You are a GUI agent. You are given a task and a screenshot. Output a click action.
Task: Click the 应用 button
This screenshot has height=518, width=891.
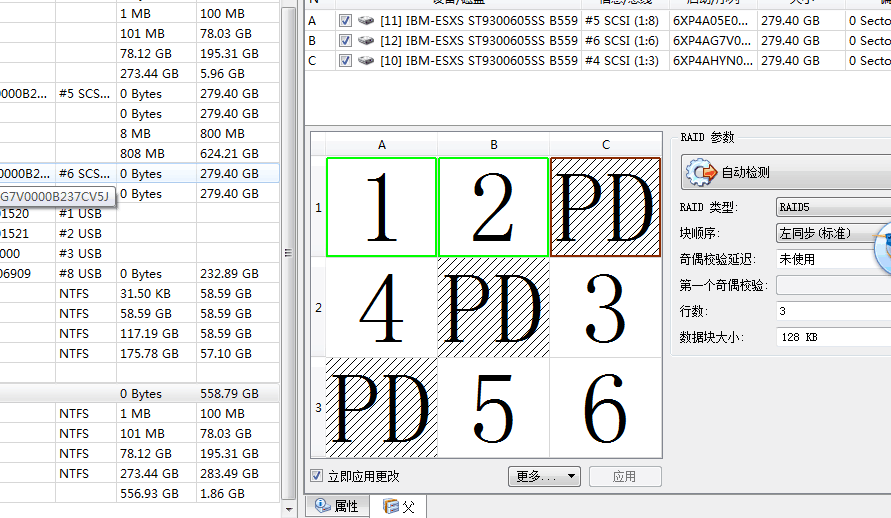click(625, 477)
